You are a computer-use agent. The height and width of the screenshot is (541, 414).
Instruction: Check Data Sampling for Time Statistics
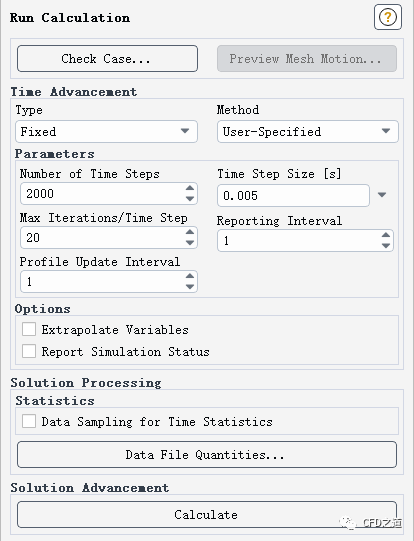point(29,421)
